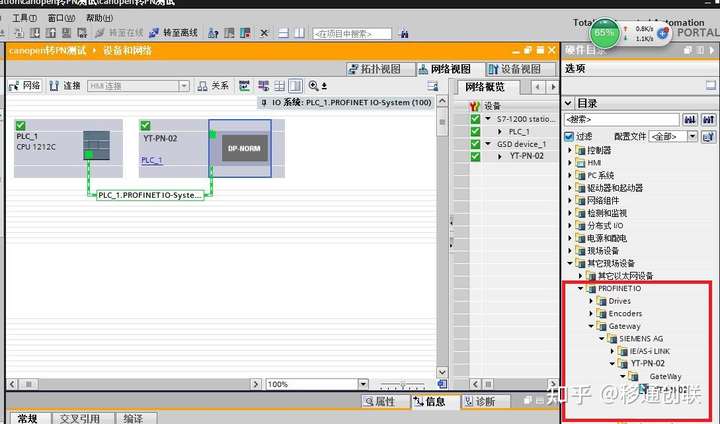Click the Relations (关系) button
This screenshot has height=424, width=720.
pyautogui.click(x=213, y=85)
